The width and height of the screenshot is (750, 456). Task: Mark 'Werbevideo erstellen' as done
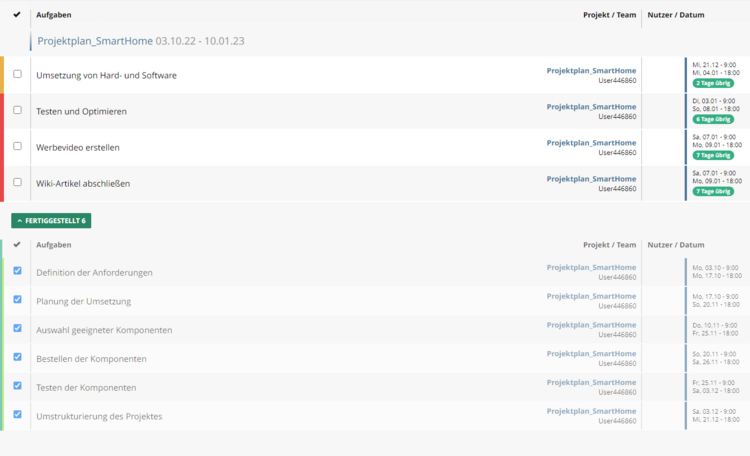coord(17,146)
